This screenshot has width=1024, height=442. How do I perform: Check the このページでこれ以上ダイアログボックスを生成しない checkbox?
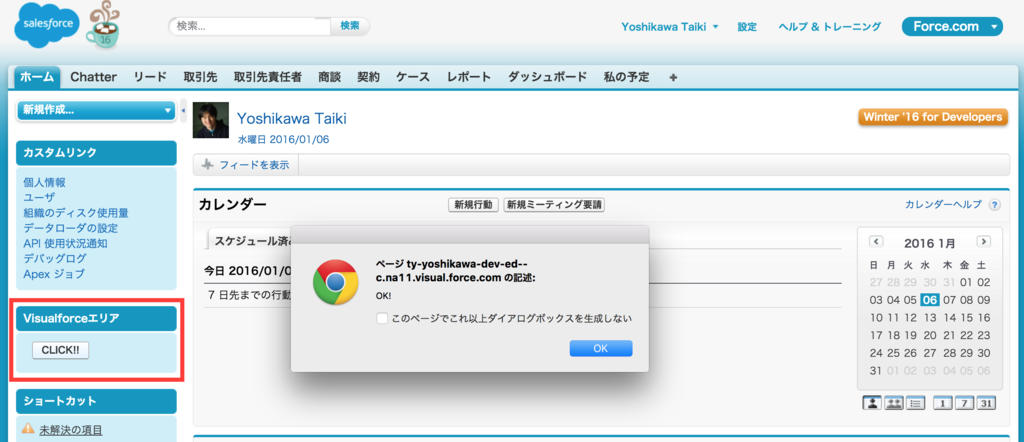(382, 319)
